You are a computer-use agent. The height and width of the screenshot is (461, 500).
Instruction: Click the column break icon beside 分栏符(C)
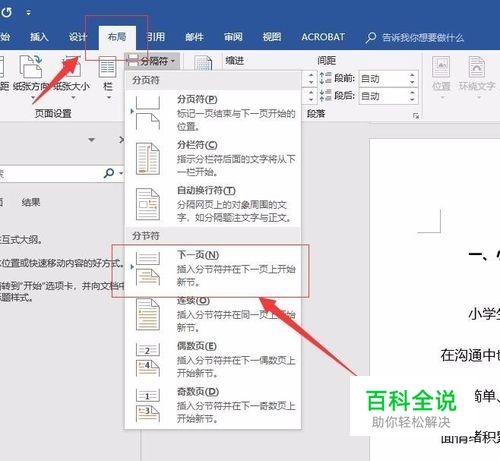point(148,159)
